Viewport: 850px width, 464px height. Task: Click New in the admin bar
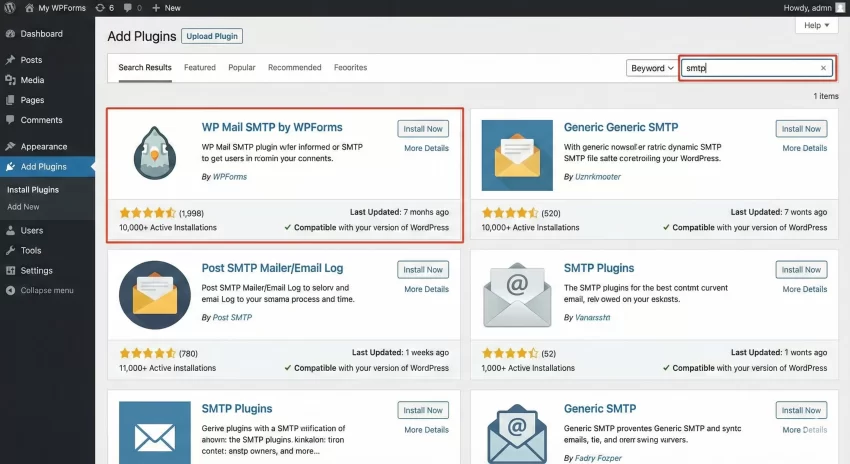pyautogui.click(x=166, y=8)
